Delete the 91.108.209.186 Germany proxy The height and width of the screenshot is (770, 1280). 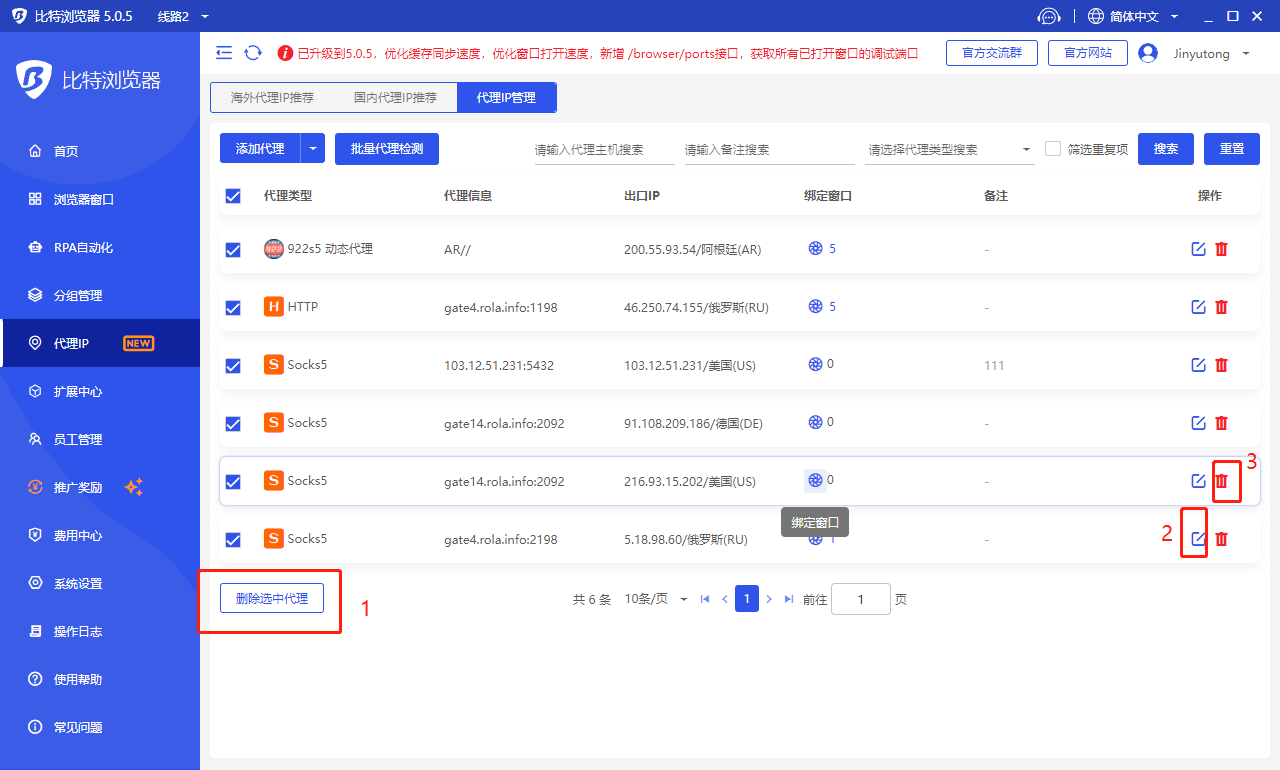point(1221,423)
